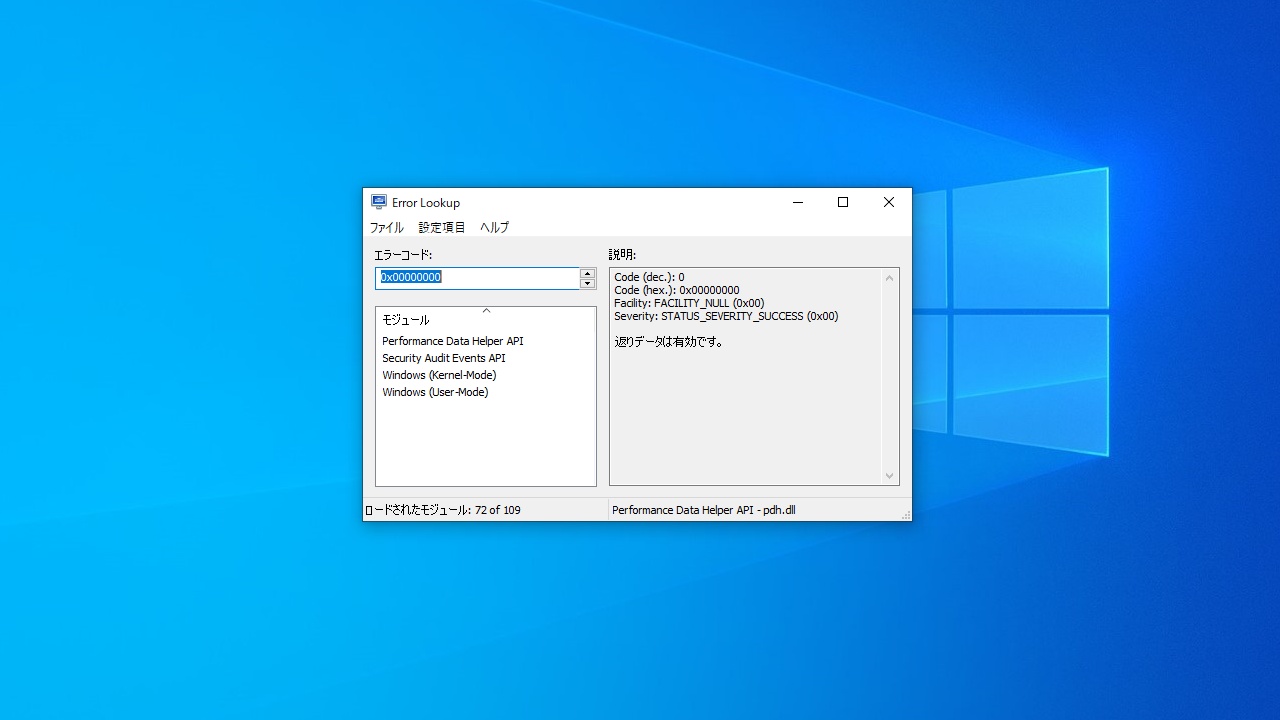Click the 返りデータは有効です message text
This screenshot has width=1280, height=720.
[x=669, y=342]
